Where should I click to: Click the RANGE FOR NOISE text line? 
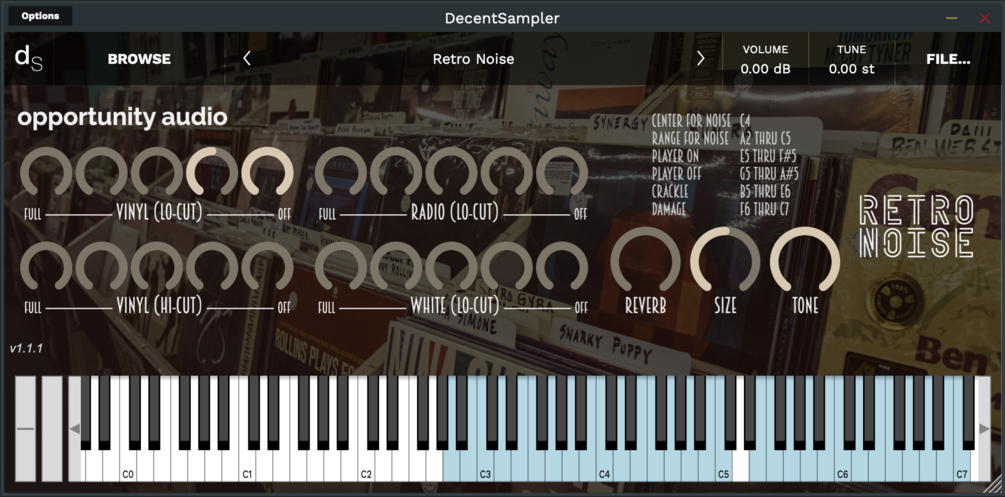point(721,139)
